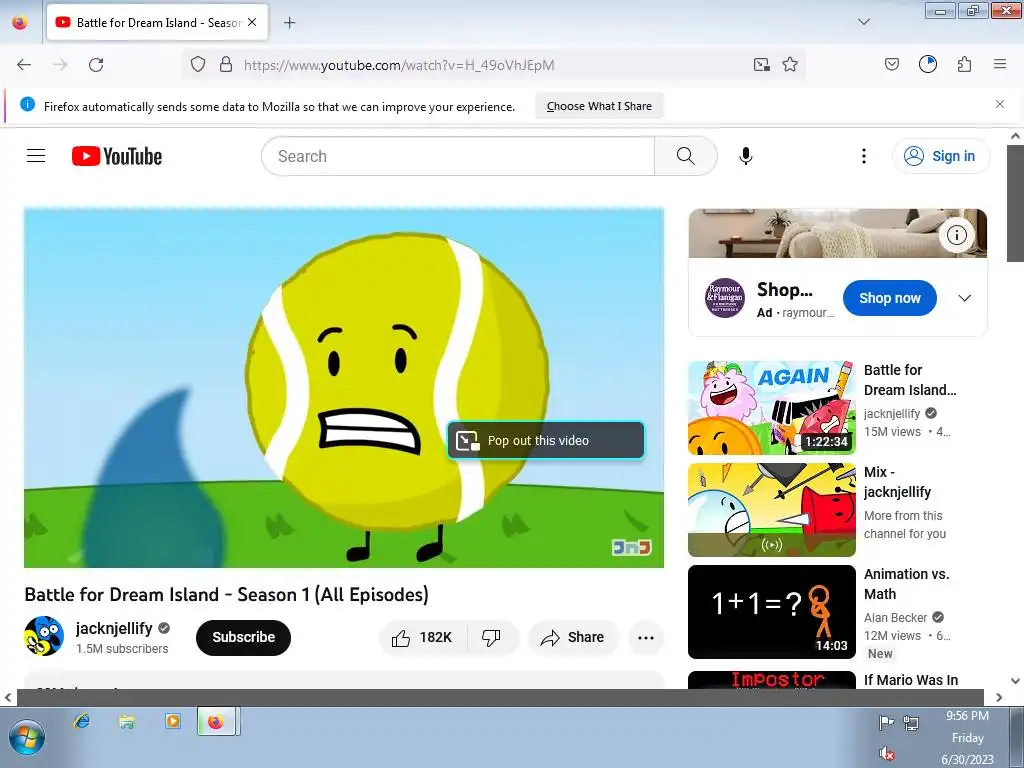This screenshot has width=1024, height=768.
Task: Open Windows Media Player from the taskbar
Action: tap(172, 721)
